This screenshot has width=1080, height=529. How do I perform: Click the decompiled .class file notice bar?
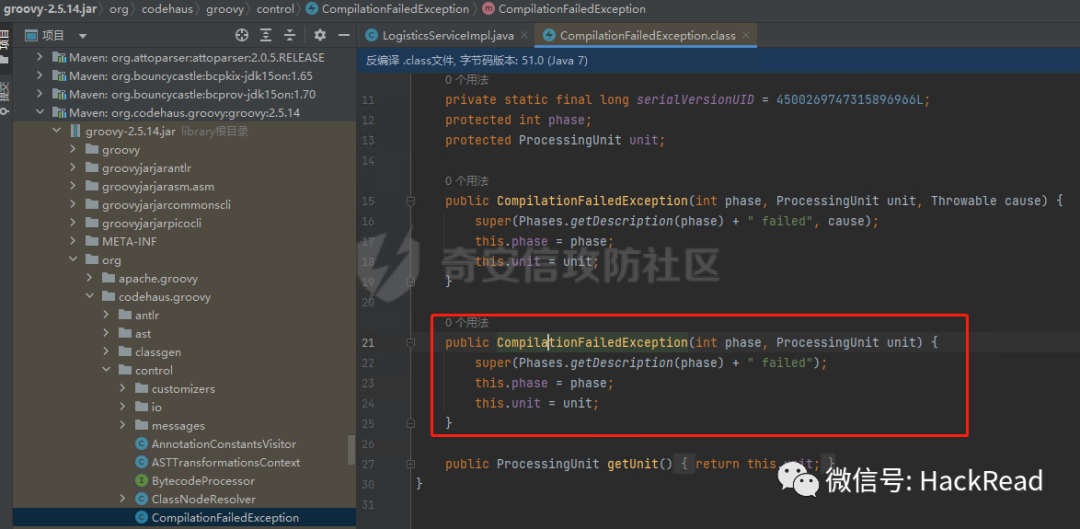pos(718,60)
